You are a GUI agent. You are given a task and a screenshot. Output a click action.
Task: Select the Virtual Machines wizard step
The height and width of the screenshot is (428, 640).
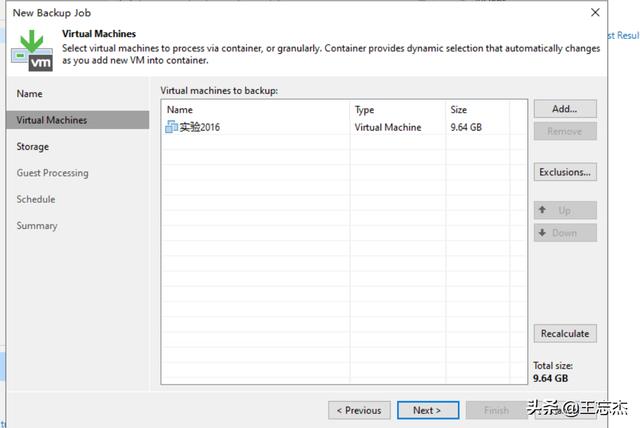(x=78, y=120)
